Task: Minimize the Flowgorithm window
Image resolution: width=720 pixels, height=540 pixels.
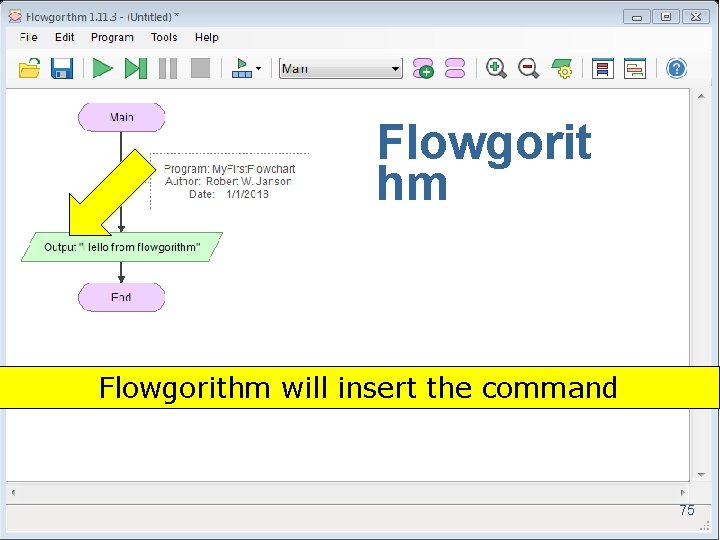Action: [636, 17]
